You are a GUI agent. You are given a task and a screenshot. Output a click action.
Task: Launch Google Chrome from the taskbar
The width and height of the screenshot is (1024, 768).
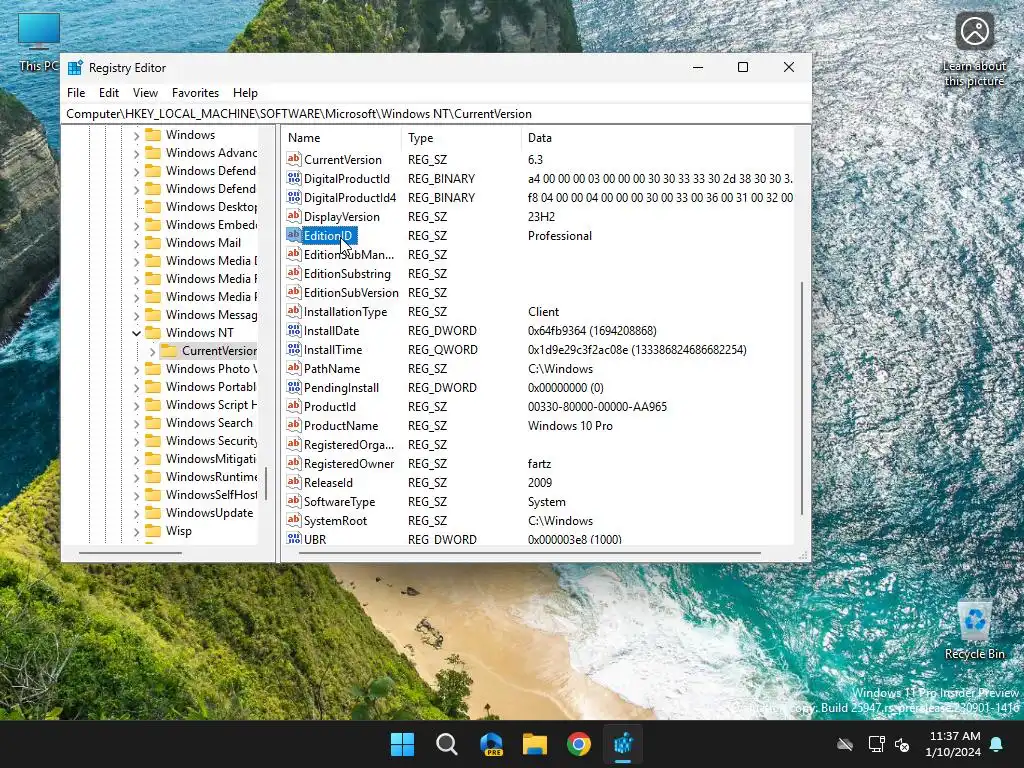[x=579, y=744]
